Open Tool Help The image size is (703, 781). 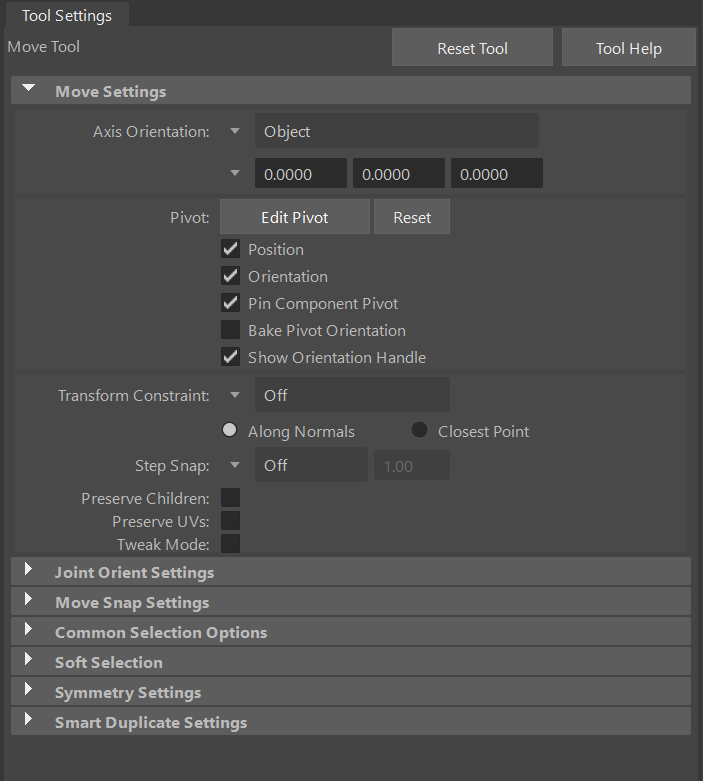coord(628,48)
